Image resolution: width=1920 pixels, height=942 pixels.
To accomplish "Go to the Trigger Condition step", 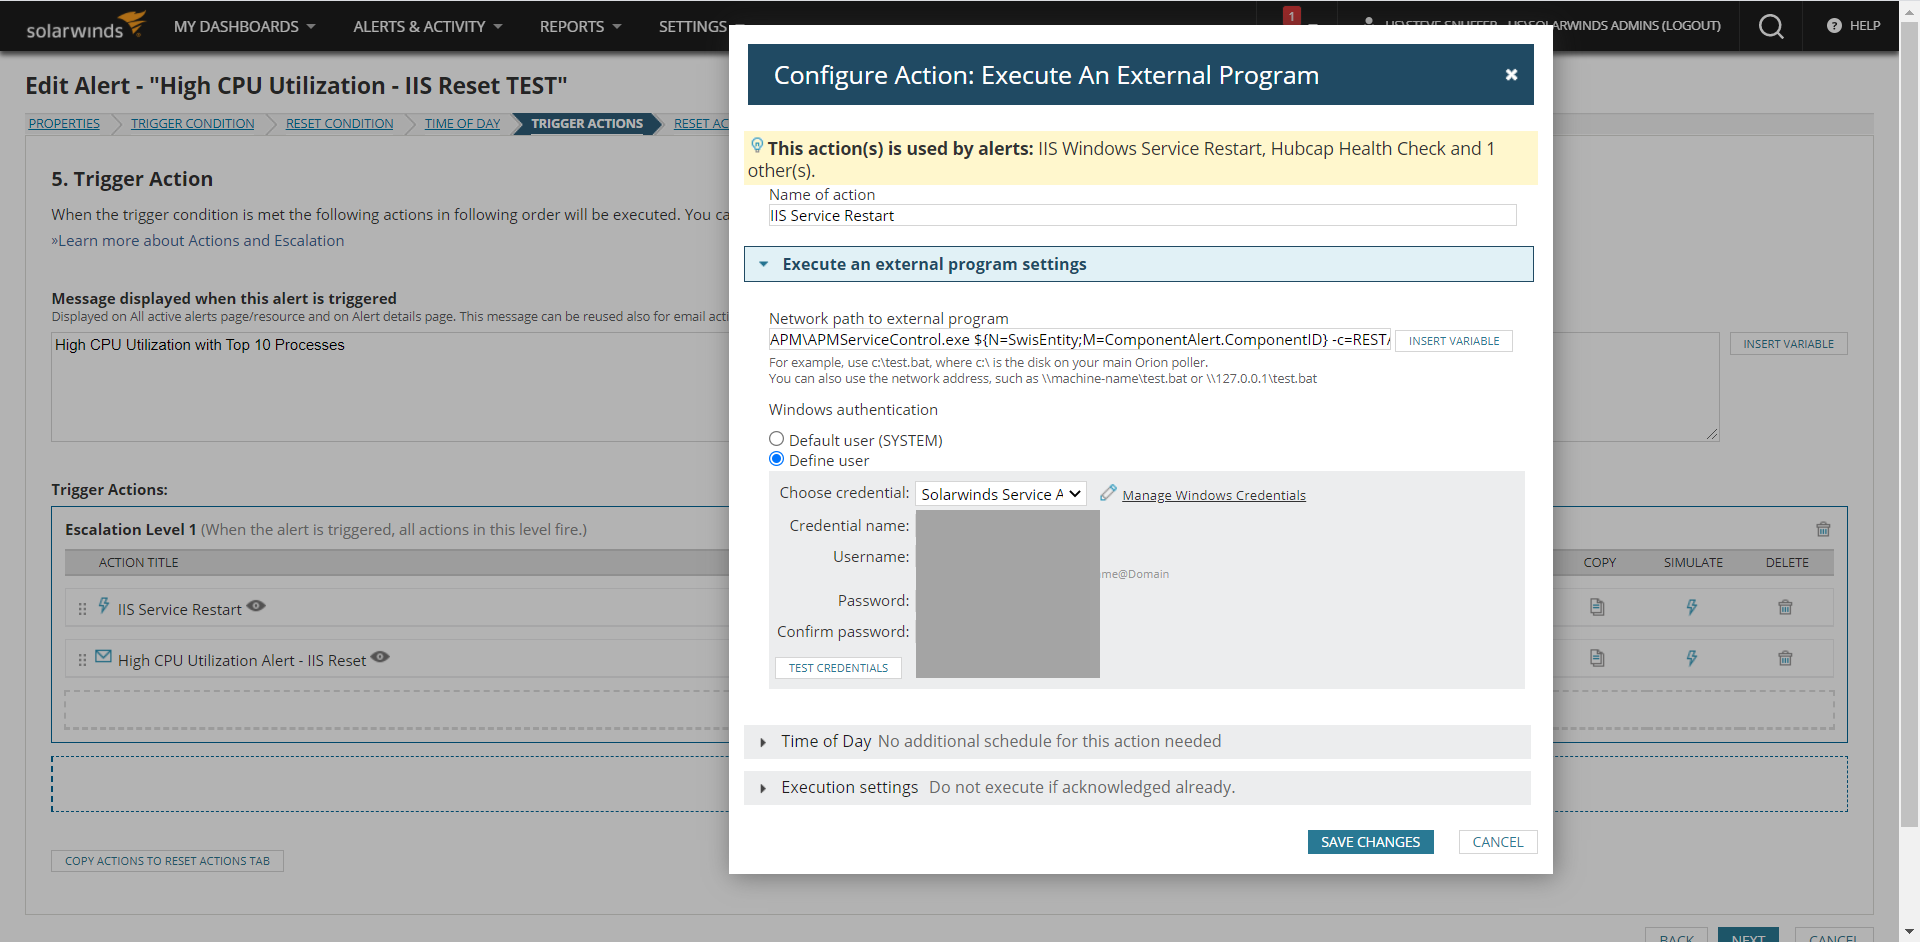I will coord(192,124).
